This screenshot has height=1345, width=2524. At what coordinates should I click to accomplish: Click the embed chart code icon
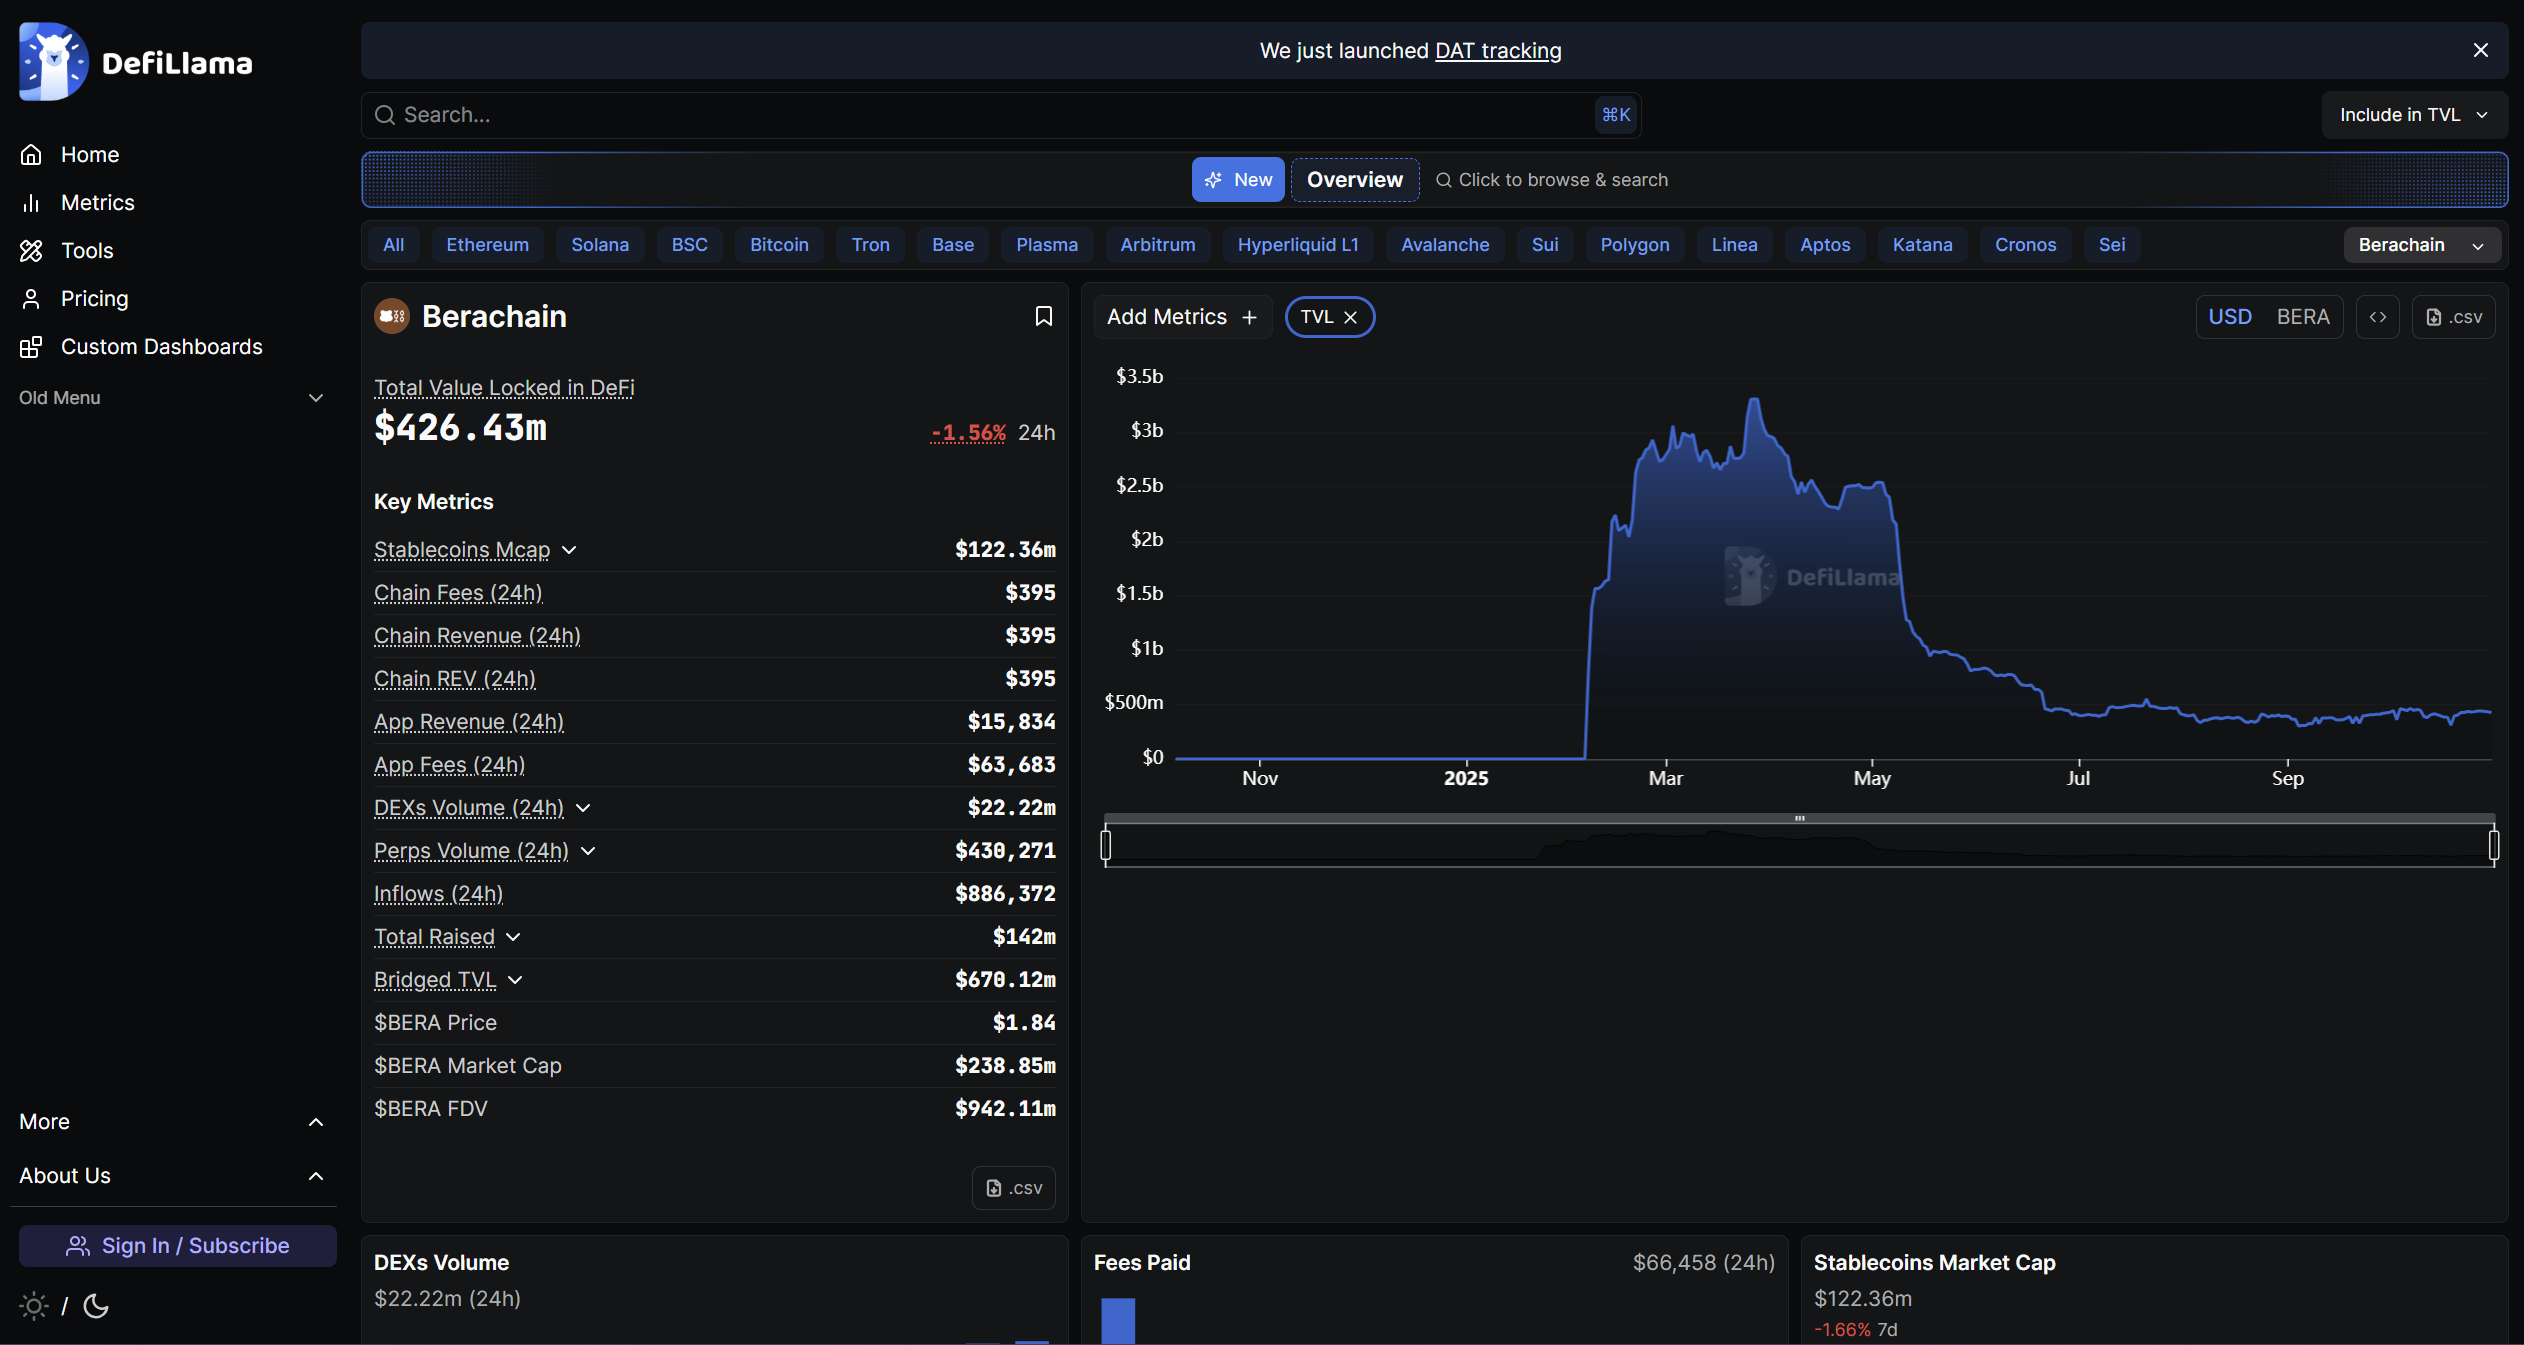tap(2377, 317)
